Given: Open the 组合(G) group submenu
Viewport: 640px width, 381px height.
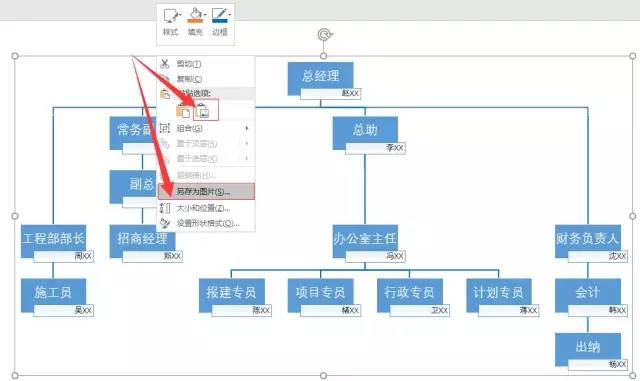Looking at the screenshot, I should tap(206, 128).
